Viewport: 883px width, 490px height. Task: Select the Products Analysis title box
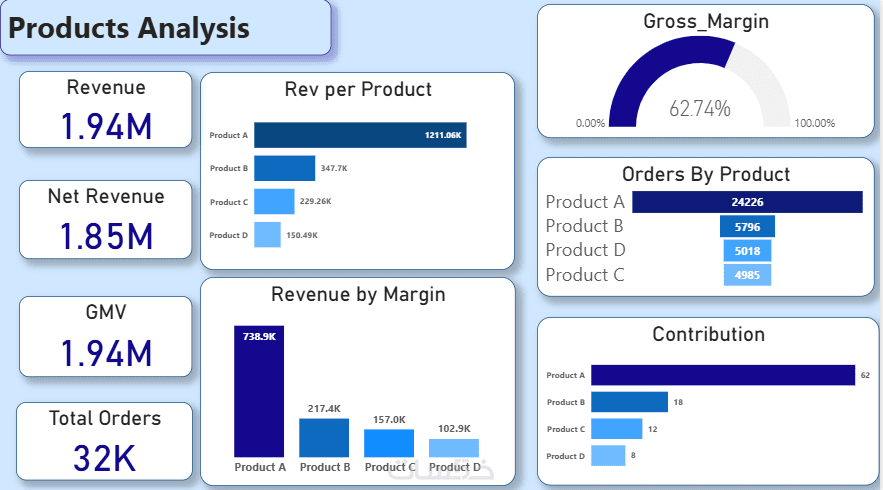[166, 28]
